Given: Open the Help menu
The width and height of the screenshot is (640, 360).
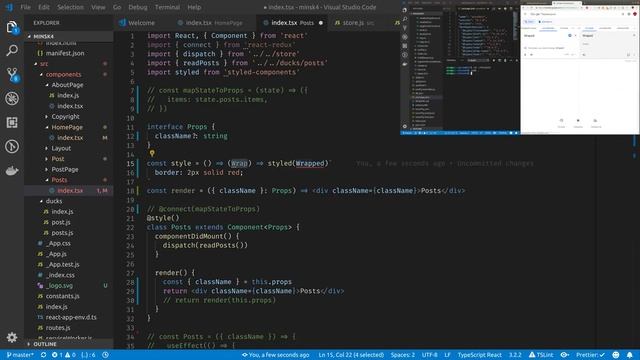Looking at the screenshot, I should pos(194,7).
